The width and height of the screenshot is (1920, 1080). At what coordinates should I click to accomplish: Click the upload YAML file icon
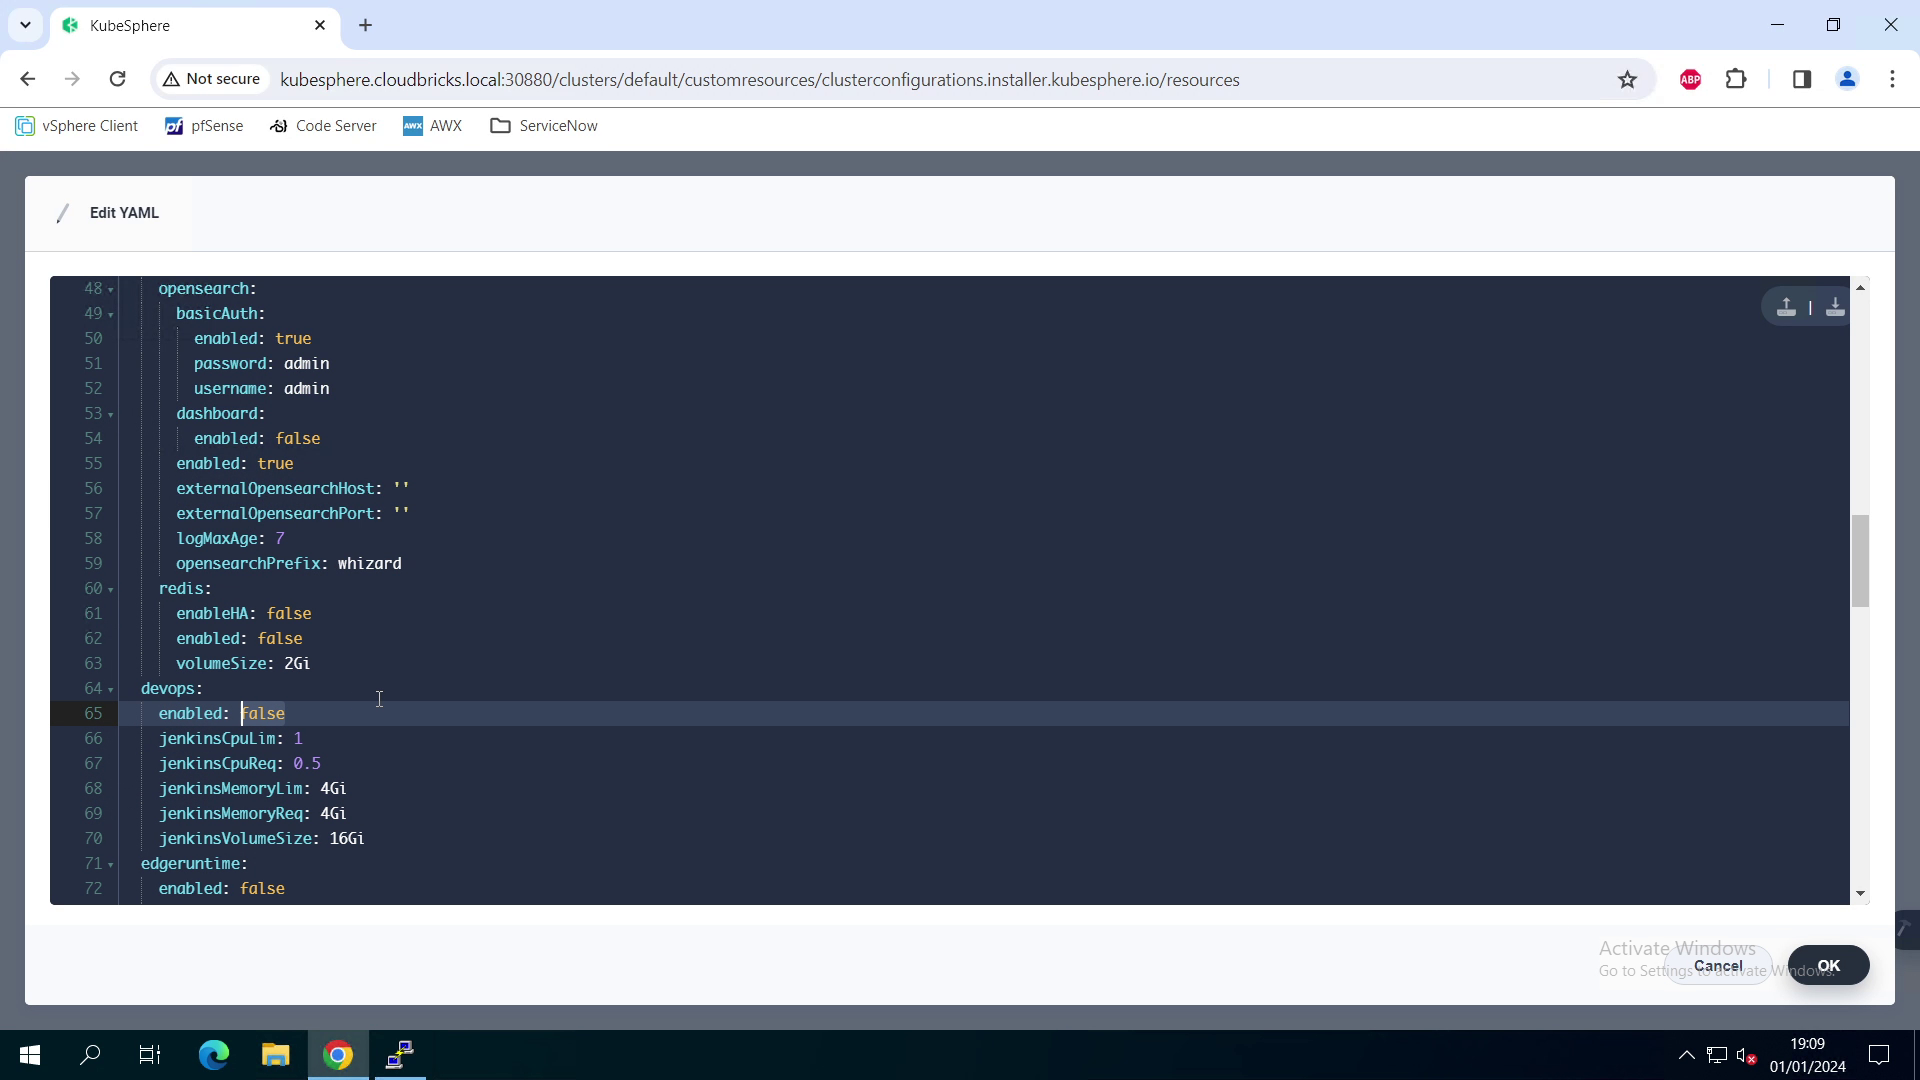(x=1786, y=307)
